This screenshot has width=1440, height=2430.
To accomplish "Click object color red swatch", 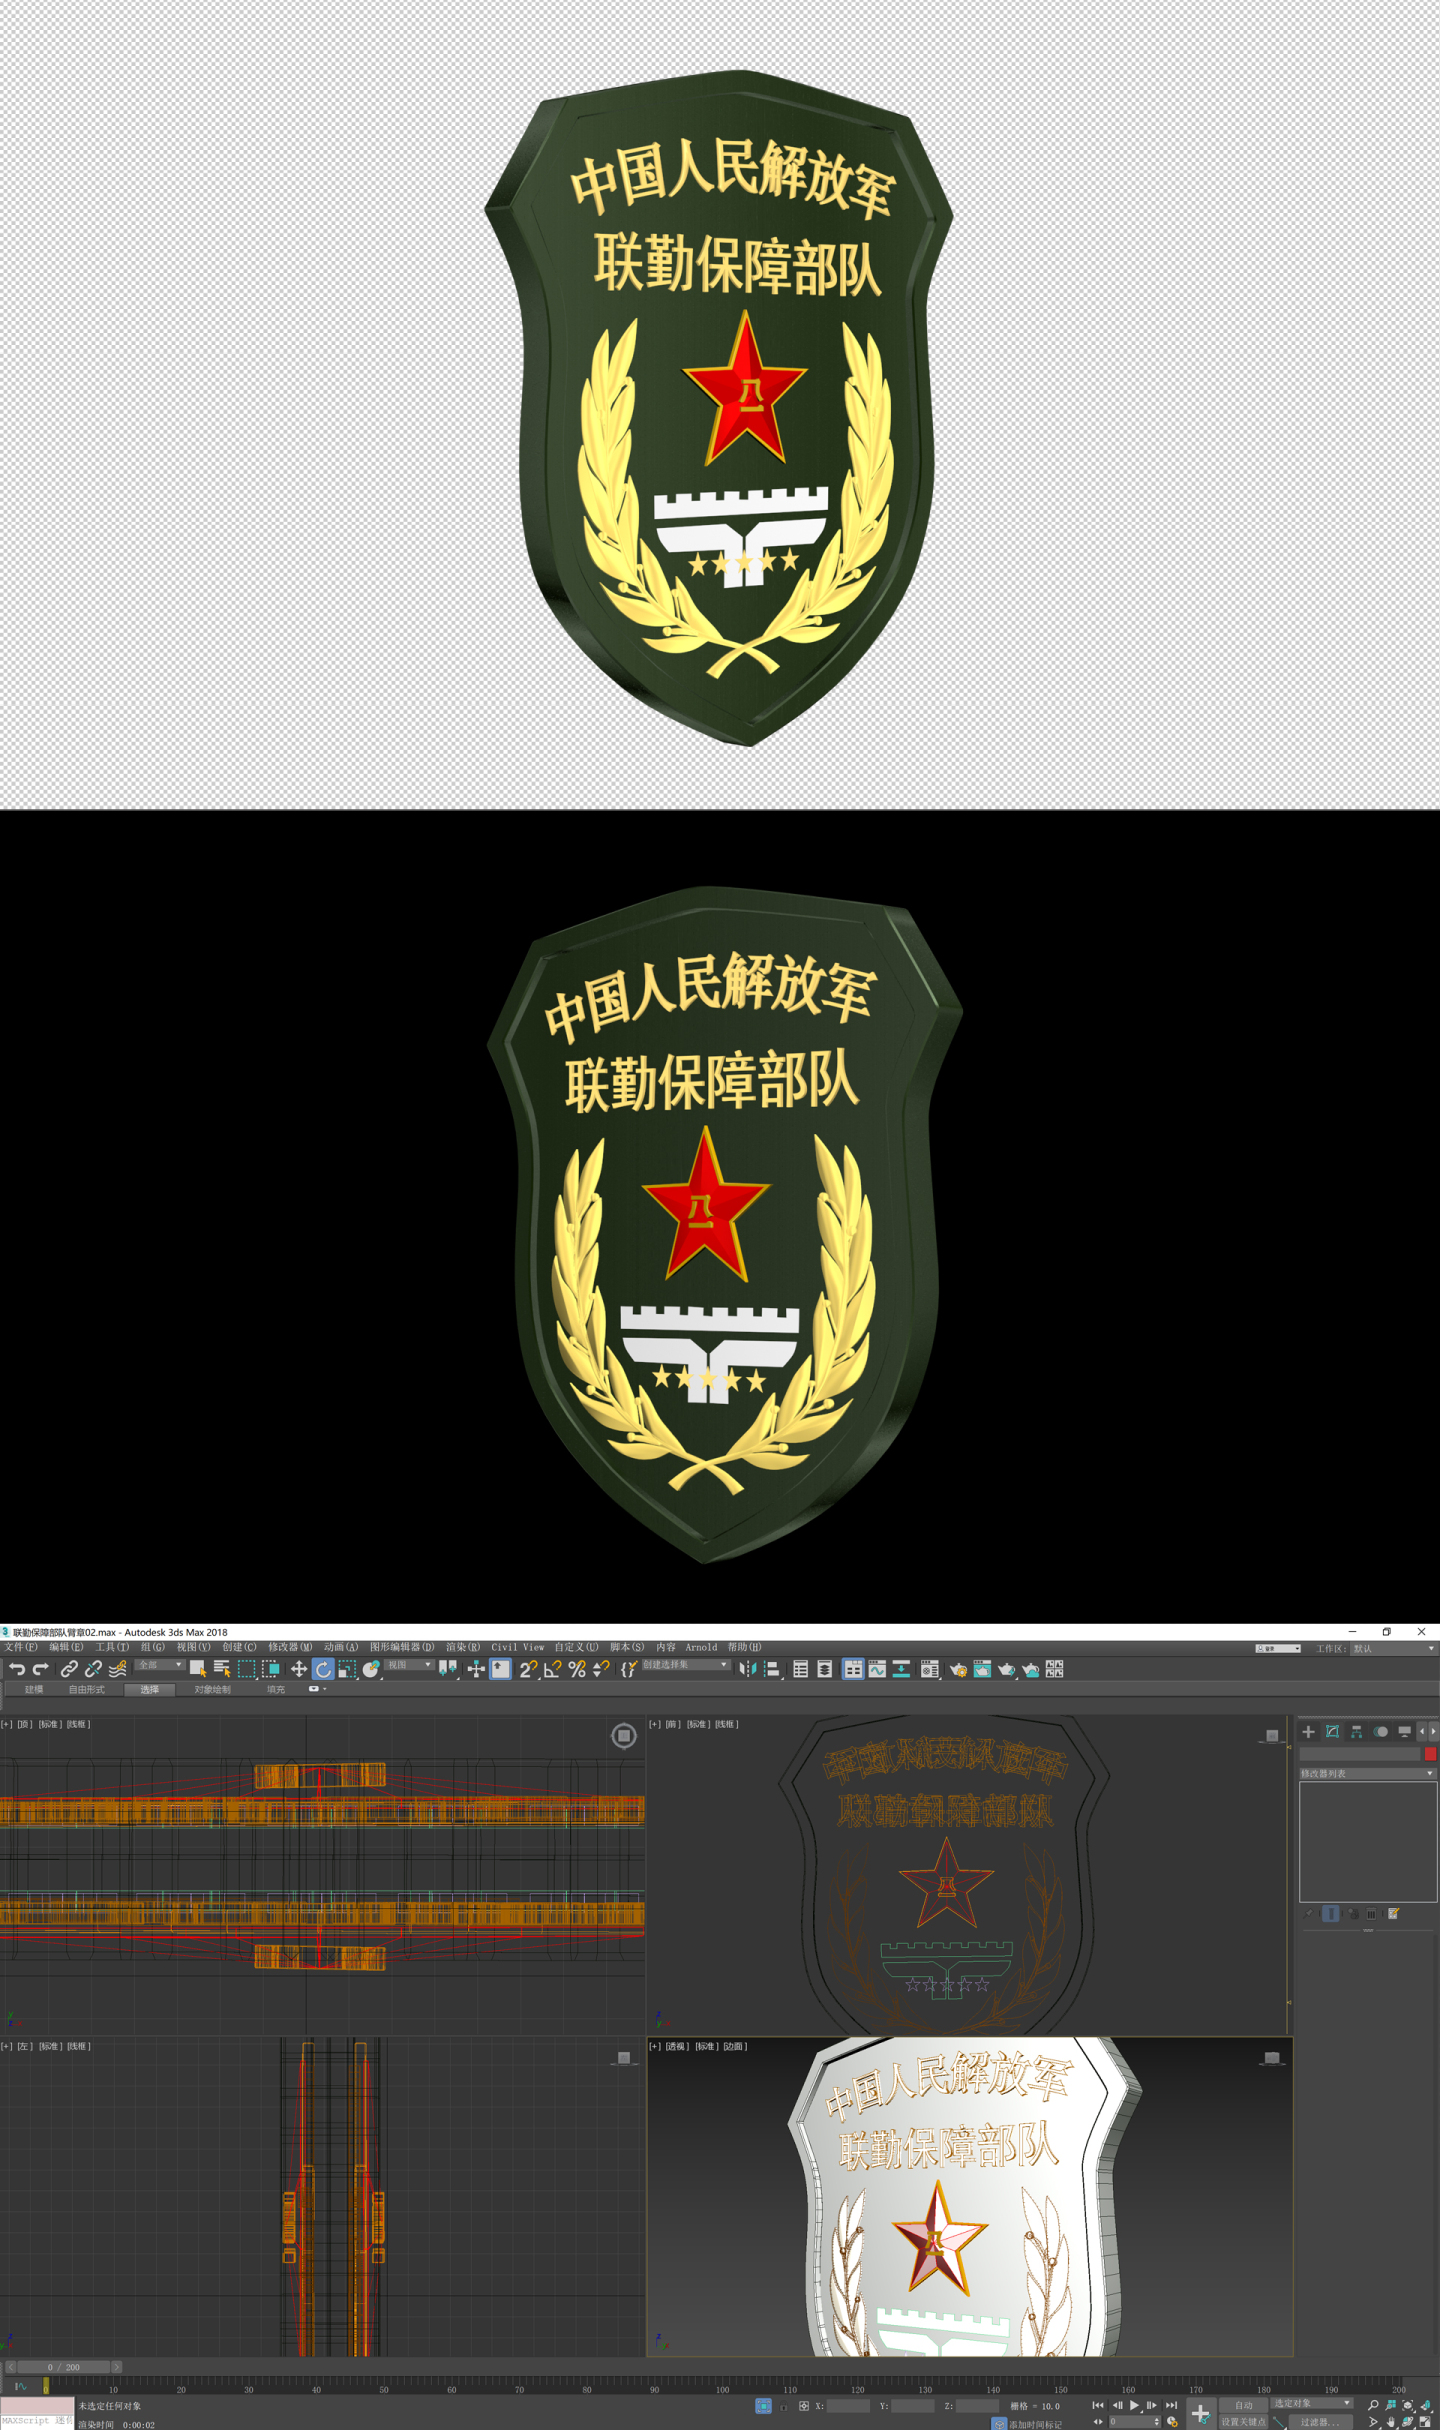I will [x=1430, y=1754].
